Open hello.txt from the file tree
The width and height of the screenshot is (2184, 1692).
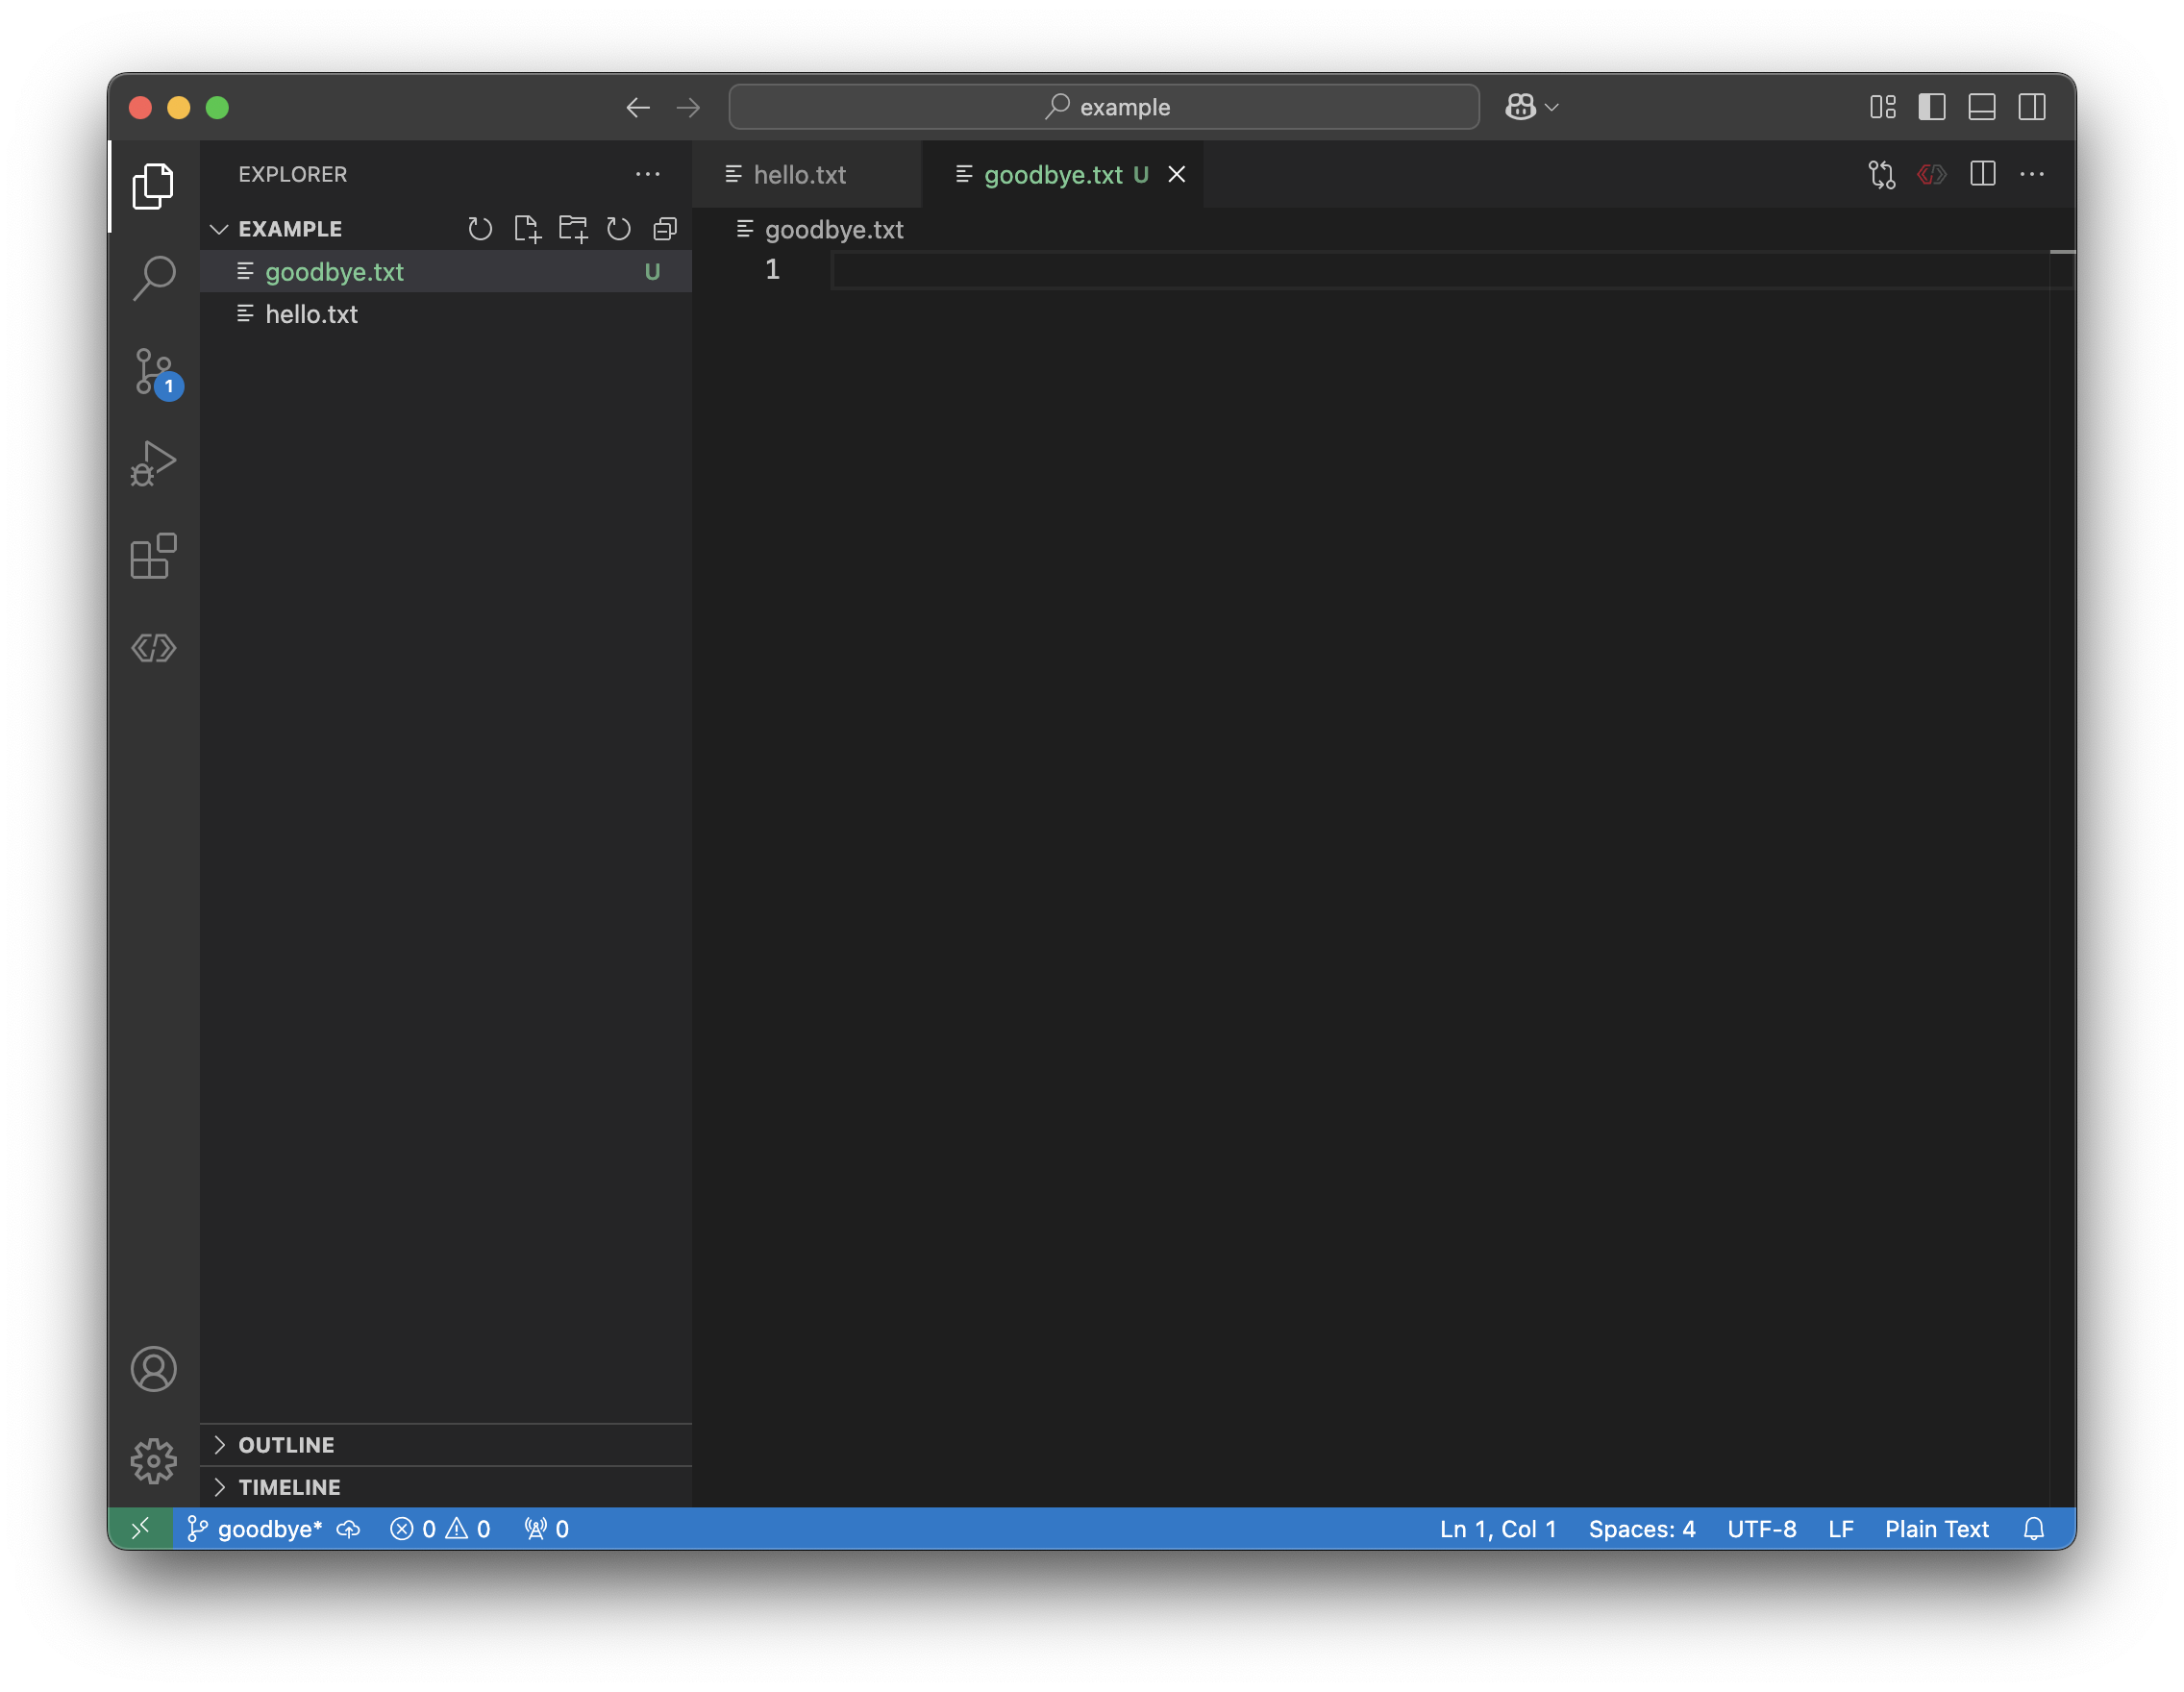pyautogui.click(x=446, y=314)
